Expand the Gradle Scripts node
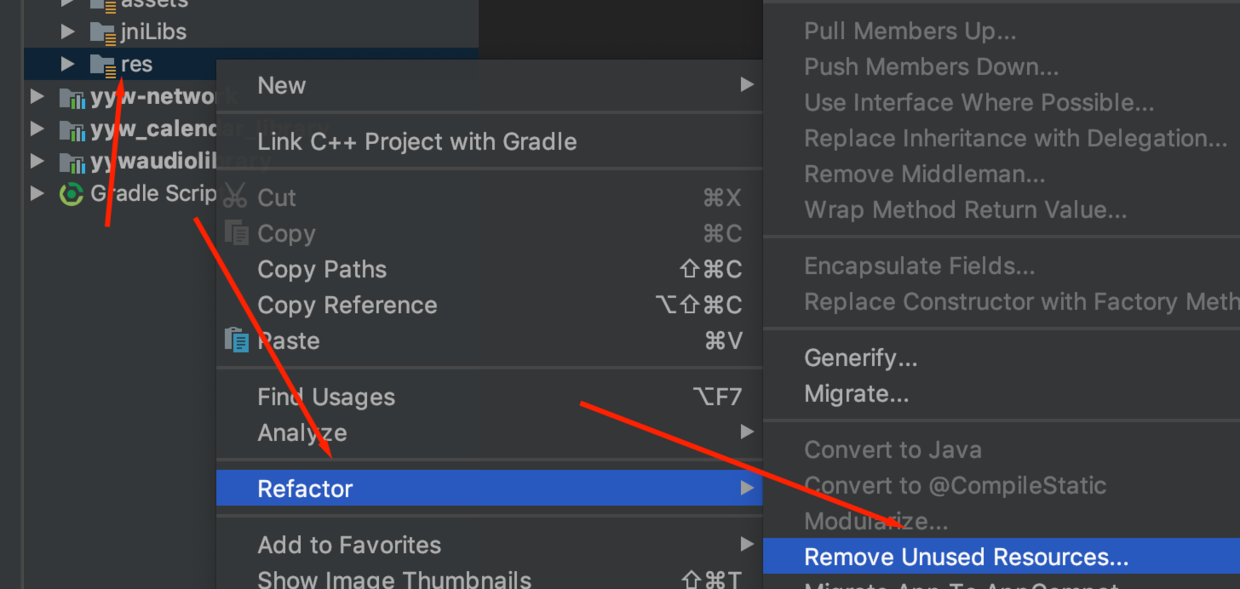 click(38, 193)
